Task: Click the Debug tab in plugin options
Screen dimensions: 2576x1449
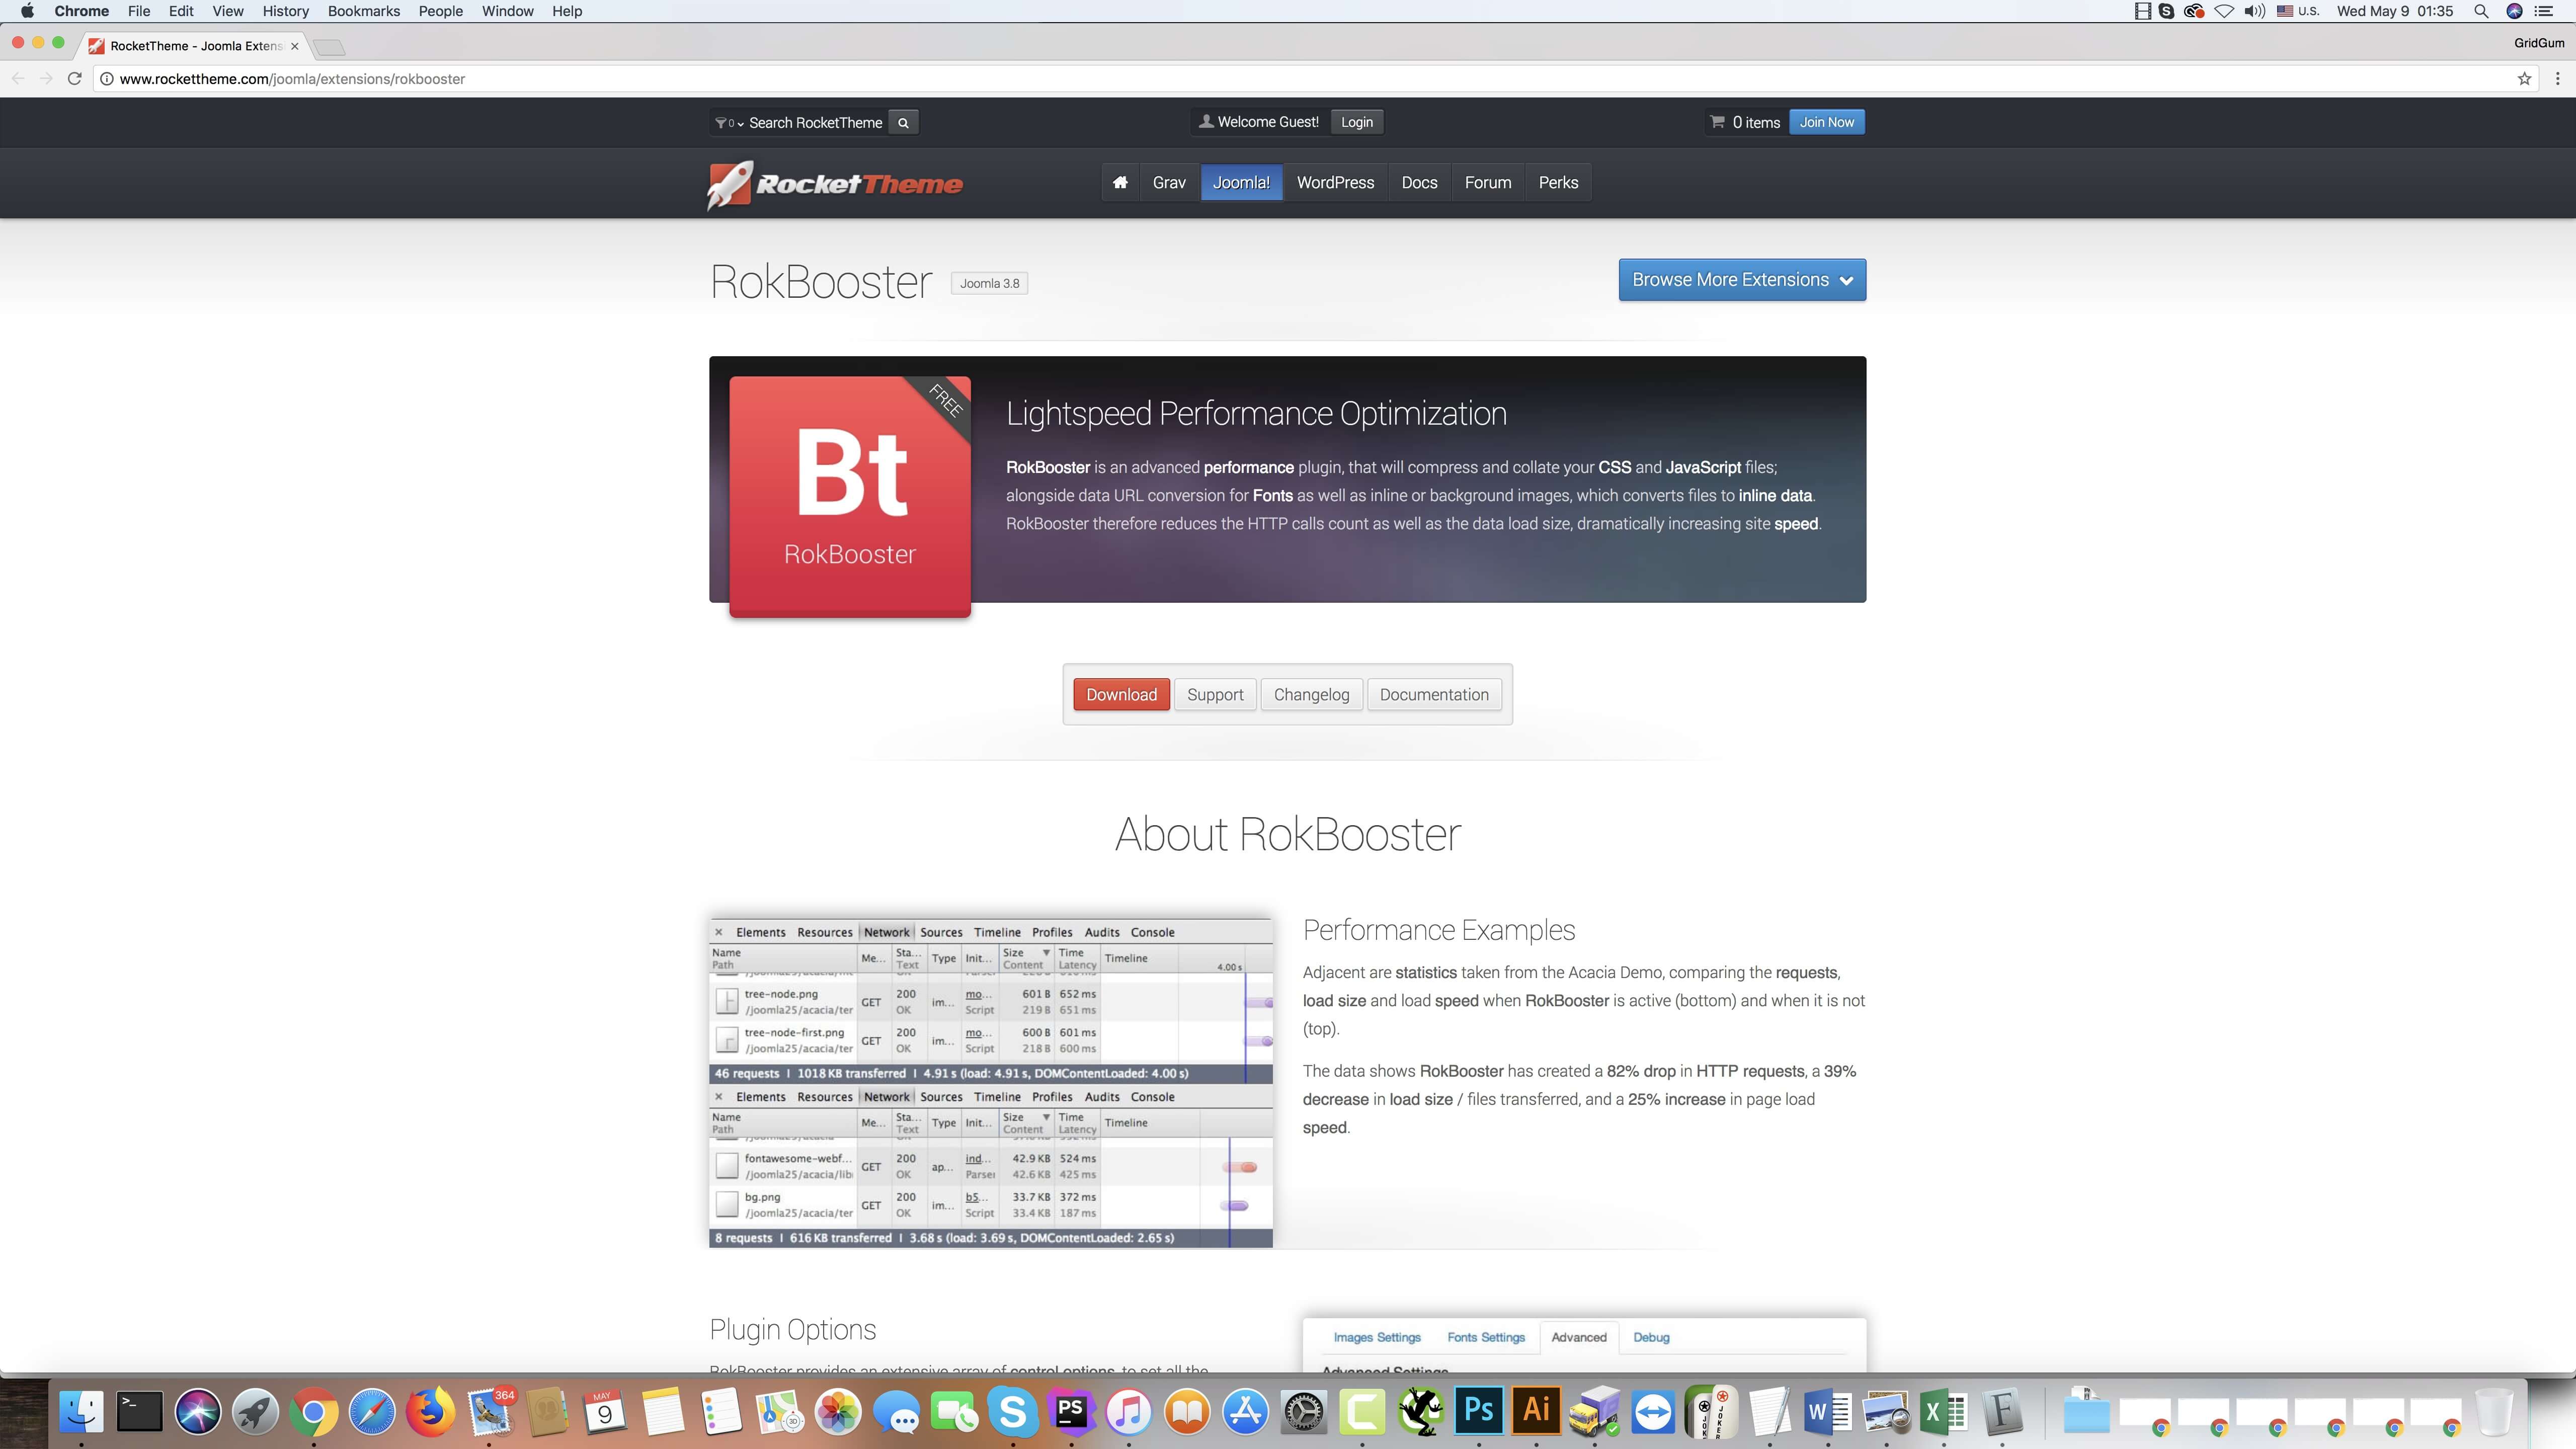Action: [x=1651, y=1336]
